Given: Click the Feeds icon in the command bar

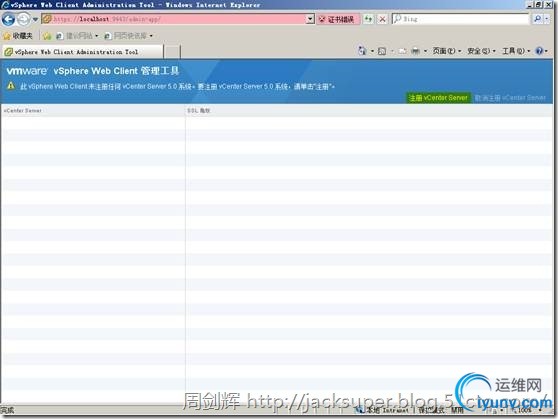Looking at the screenshot, I should point(382,51).
